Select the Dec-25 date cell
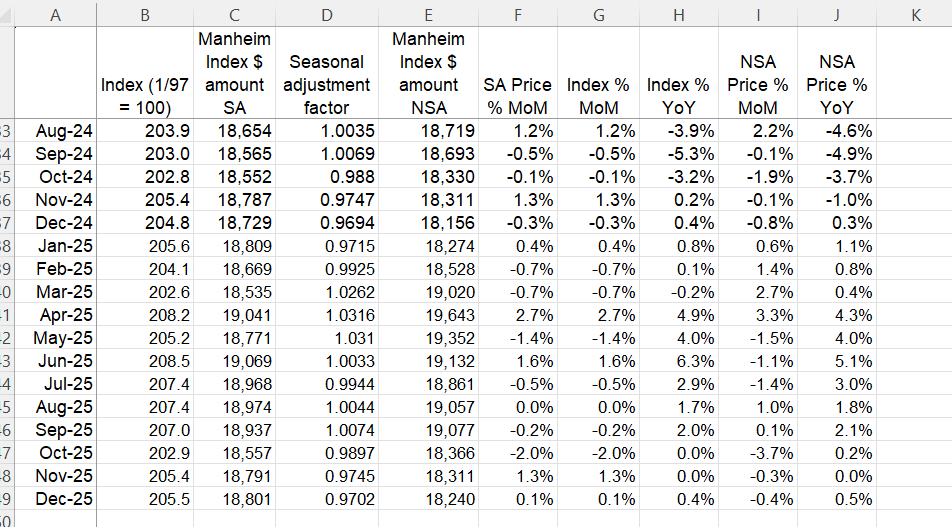 (63, 499)
